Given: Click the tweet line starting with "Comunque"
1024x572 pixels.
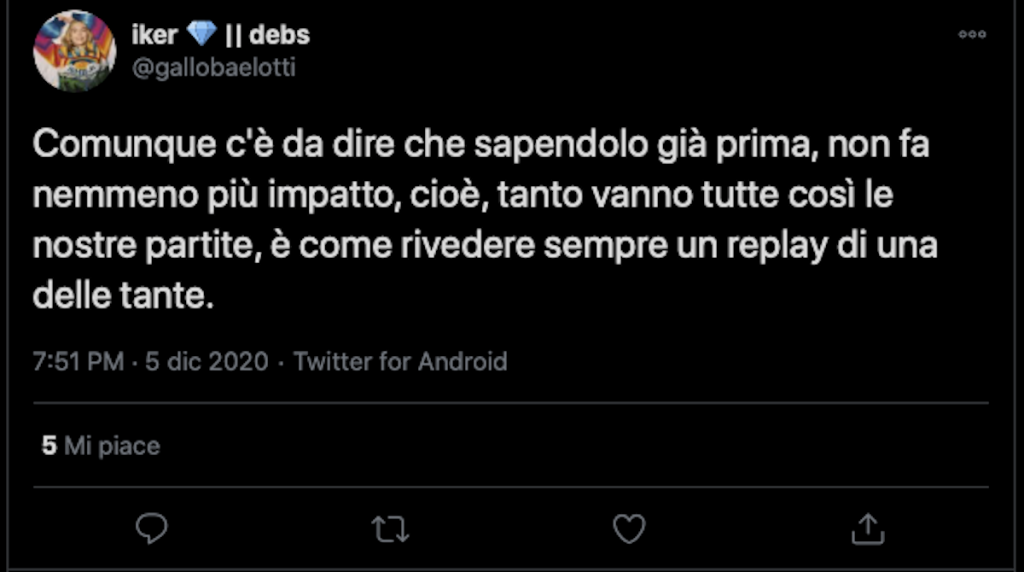Looking at the screenshot, I should point(480,145).
